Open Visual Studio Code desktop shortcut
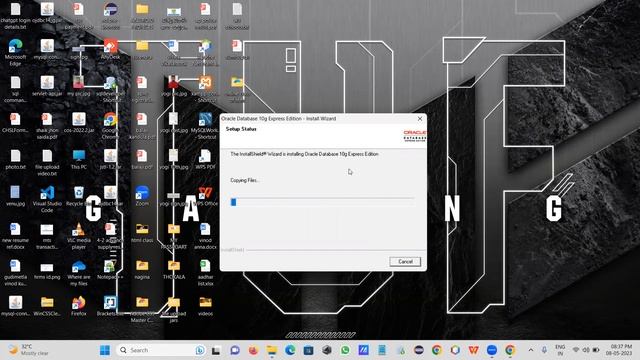This screenshot has width=640, height=360. (47, 199)
